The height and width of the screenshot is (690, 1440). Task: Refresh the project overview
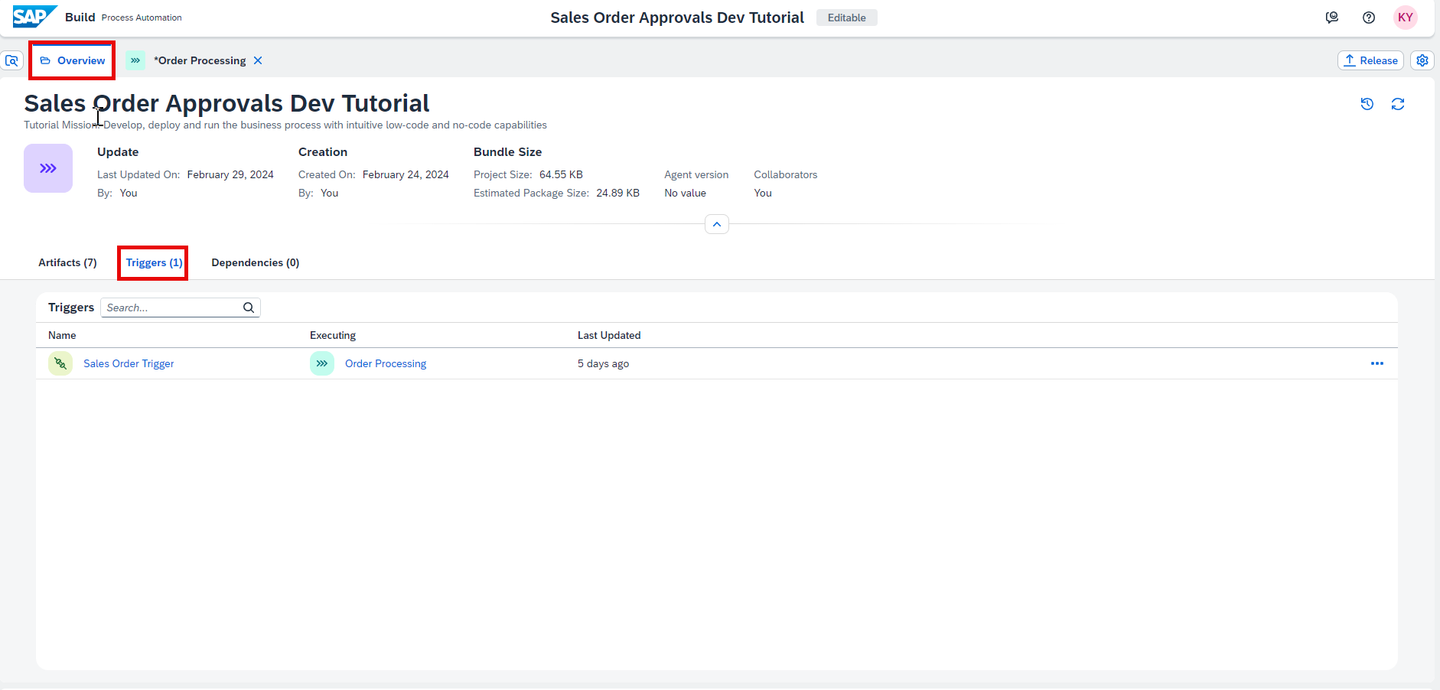tap(1398, 104)
